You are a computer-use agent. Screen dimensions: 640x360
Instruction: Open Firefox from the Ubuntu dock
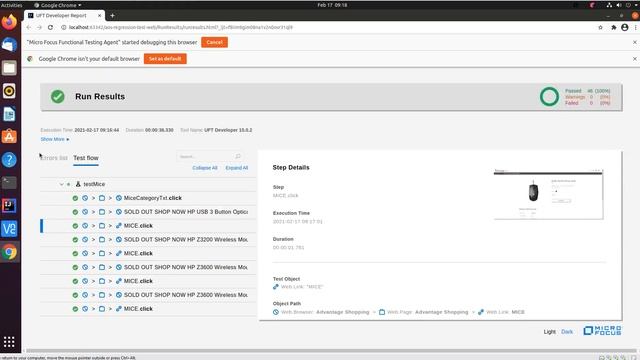coord(9,22)
